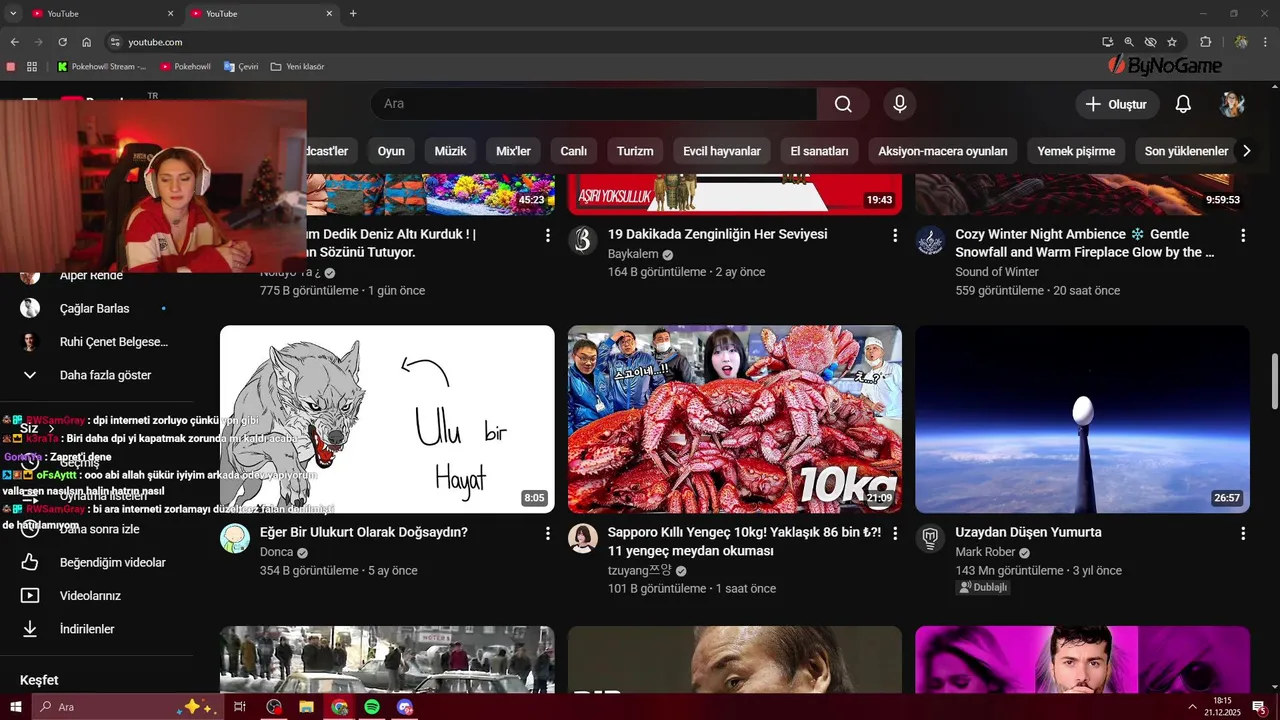Click the page vertical scrollbar thumb
Image resolution: width=1280 pixels, height=720 pixels.
[1275, 380]
